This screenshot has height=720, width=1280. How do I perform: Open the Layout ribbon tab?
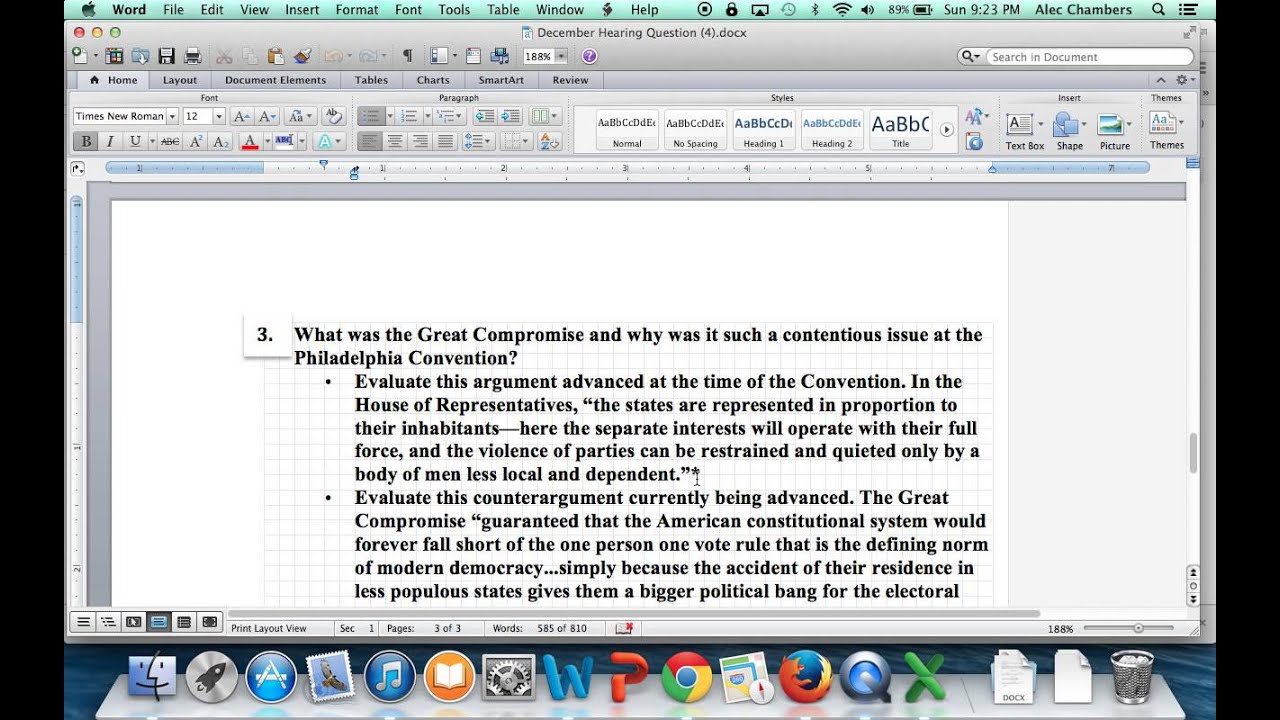click(180, 80)
